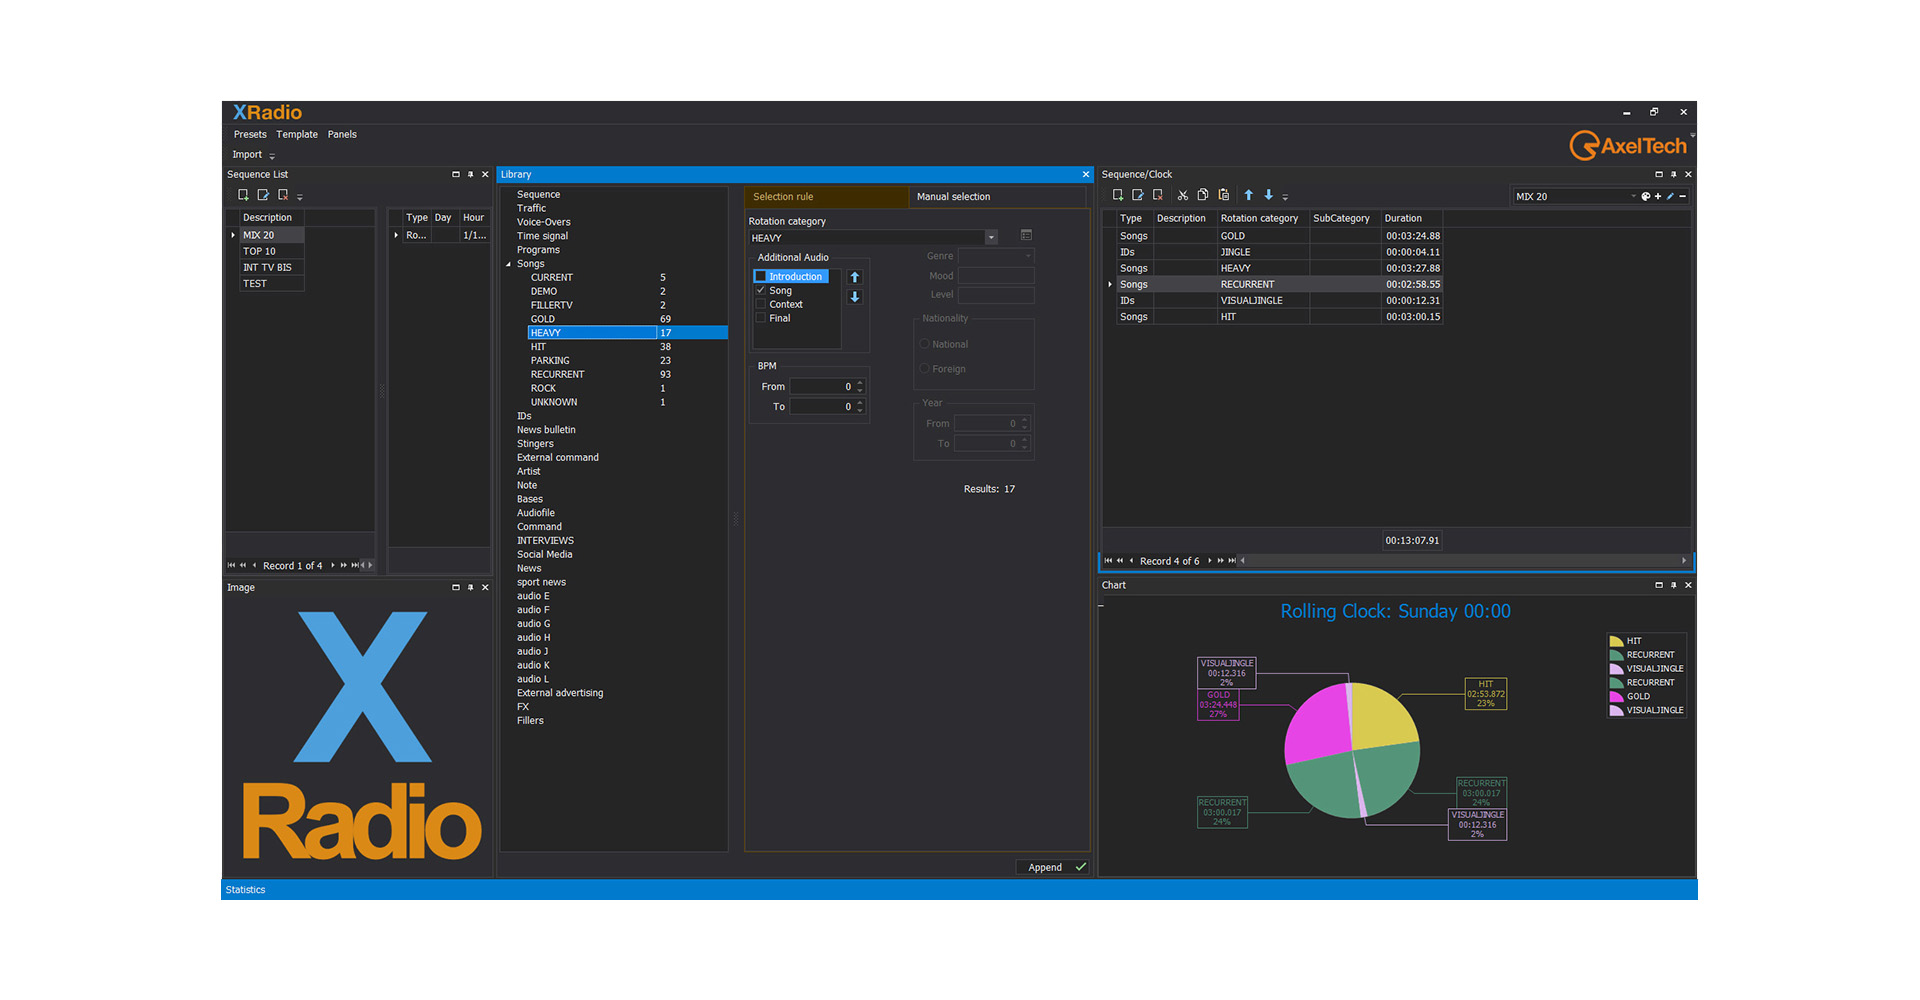
Task: Open the MIX 20 dropdown in Sequence/Clock
Action: tap(1632, 196)
